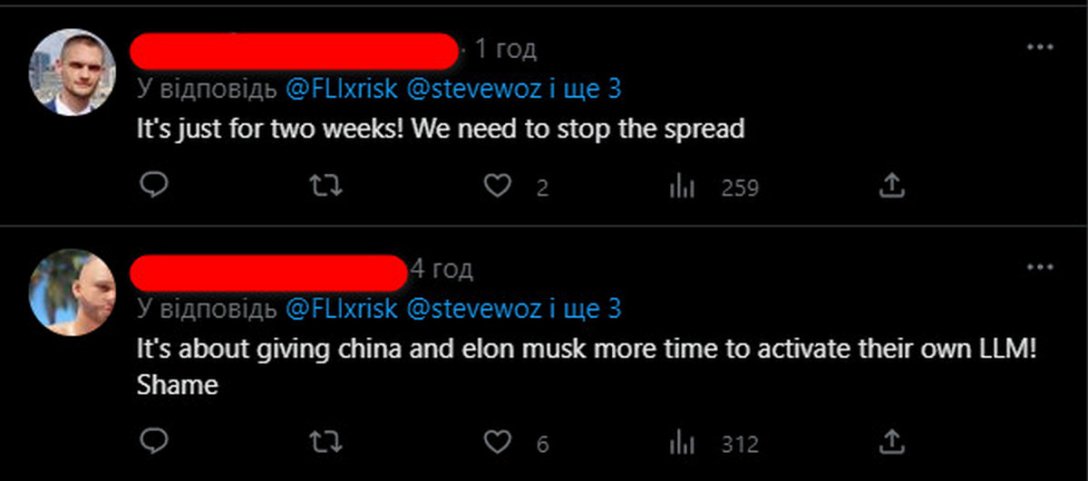
Task: Open @stevewoz mention in first tweet
Action: [473, 89]
